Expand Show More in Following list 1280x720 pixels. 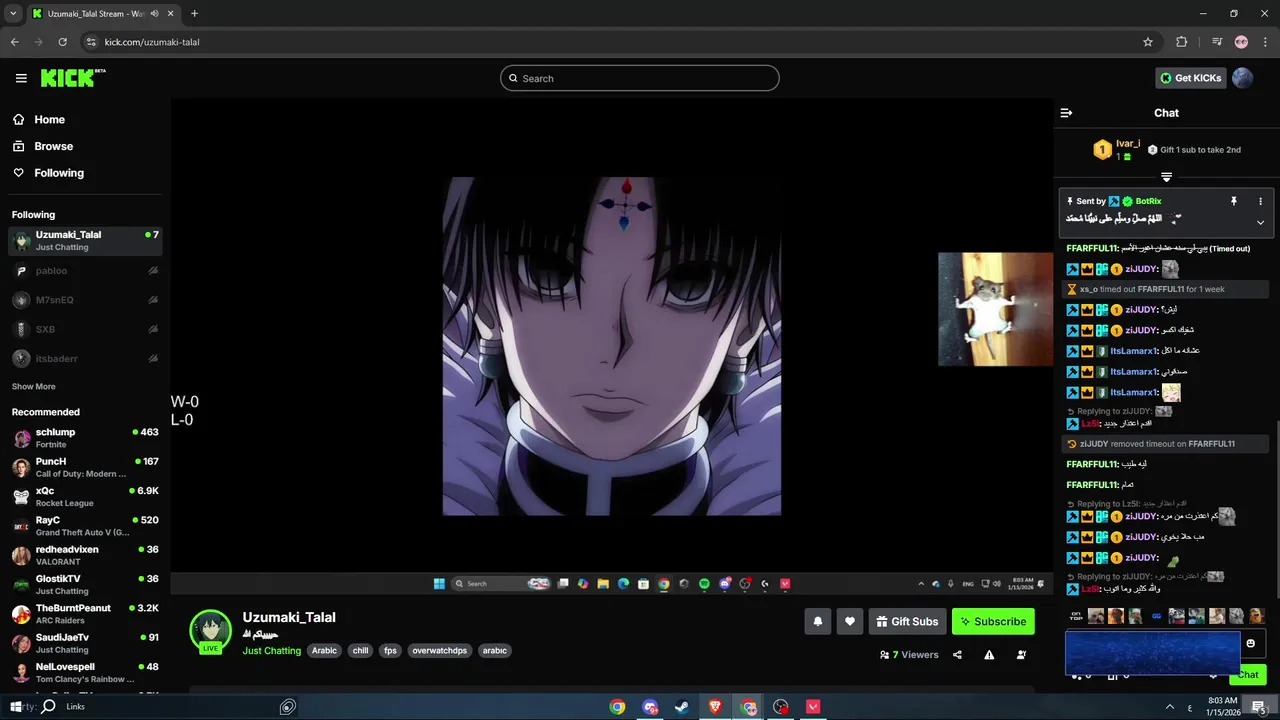point(34,387)
